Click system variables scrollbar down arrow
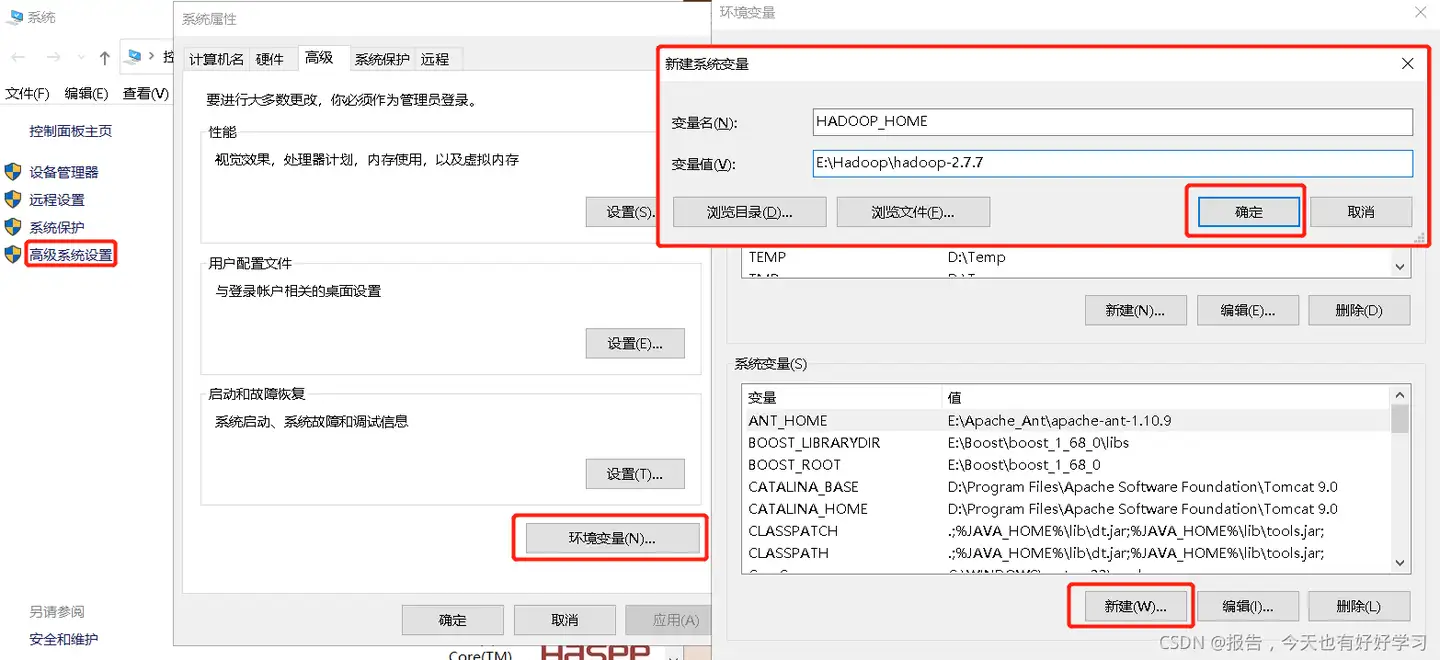The image size is (1440, 660). 1400,563
